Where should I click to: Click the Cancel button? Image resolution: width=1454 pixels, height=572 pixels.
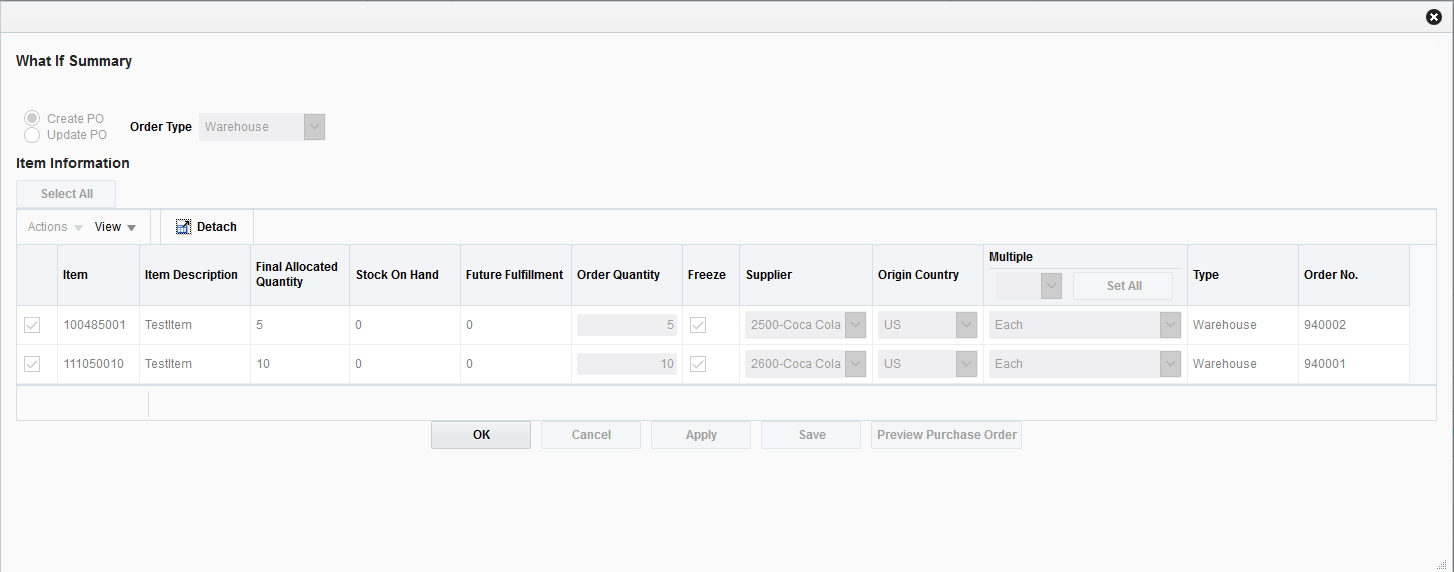click(x=591, y=435)
